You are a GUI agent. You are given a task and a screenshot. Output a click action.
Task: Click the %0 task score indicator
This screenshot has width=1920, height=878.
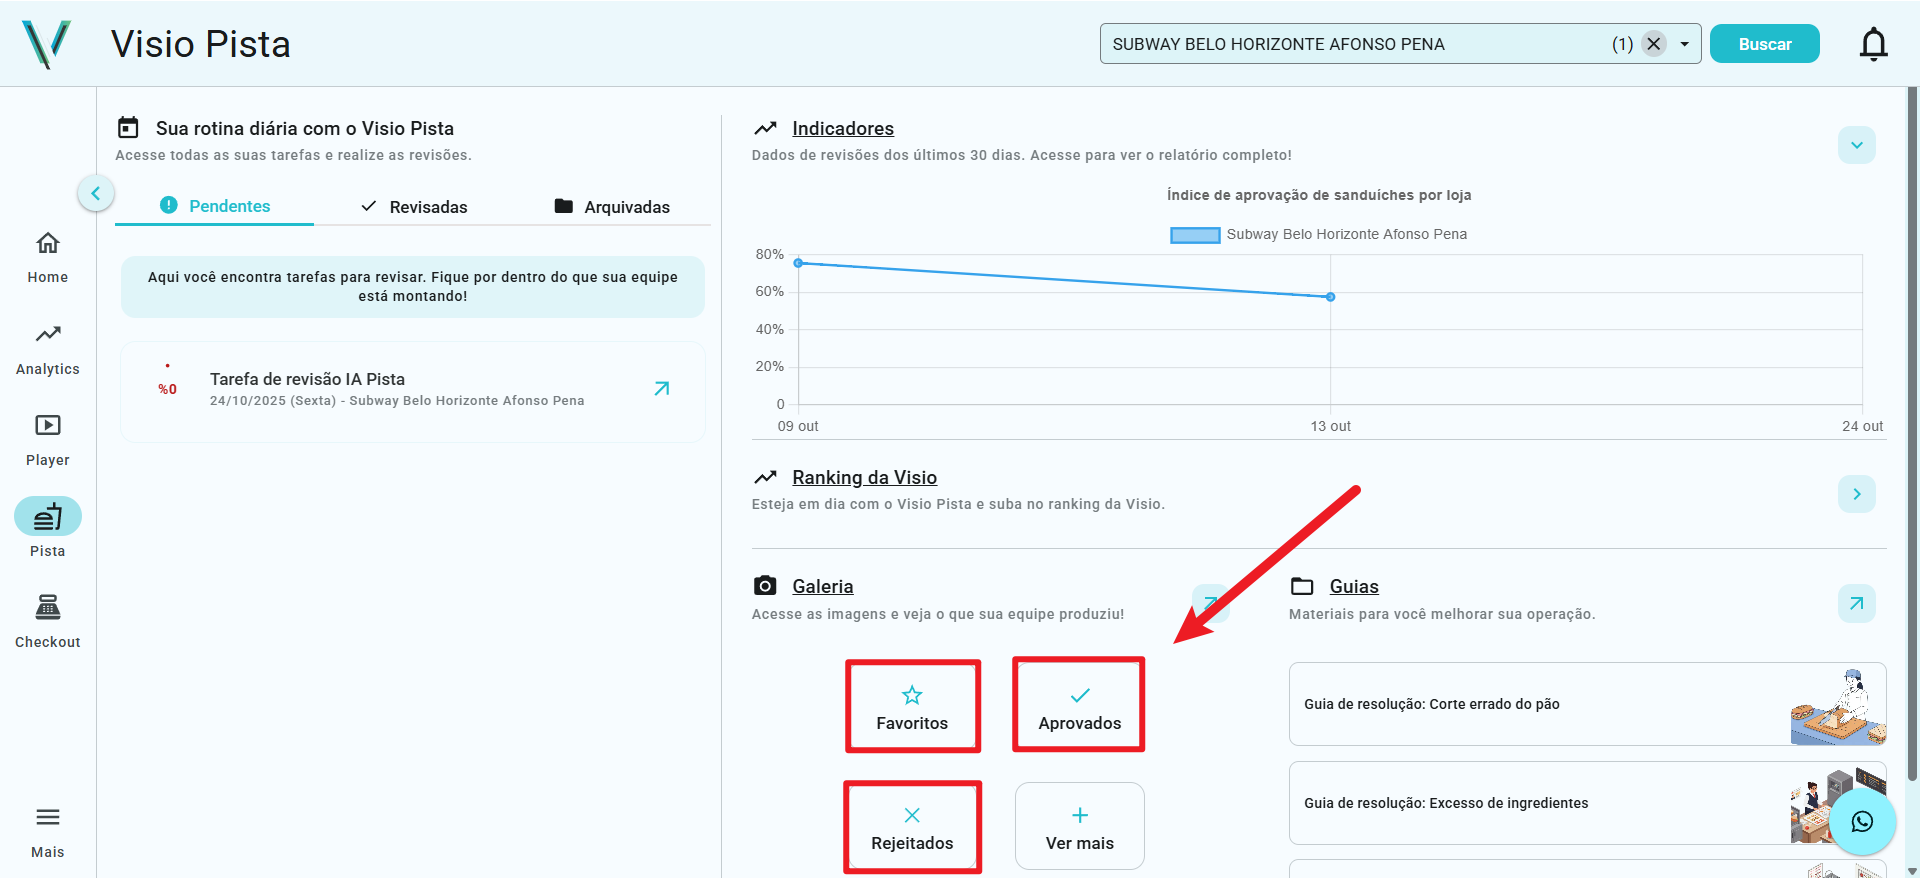pos(167,389)
